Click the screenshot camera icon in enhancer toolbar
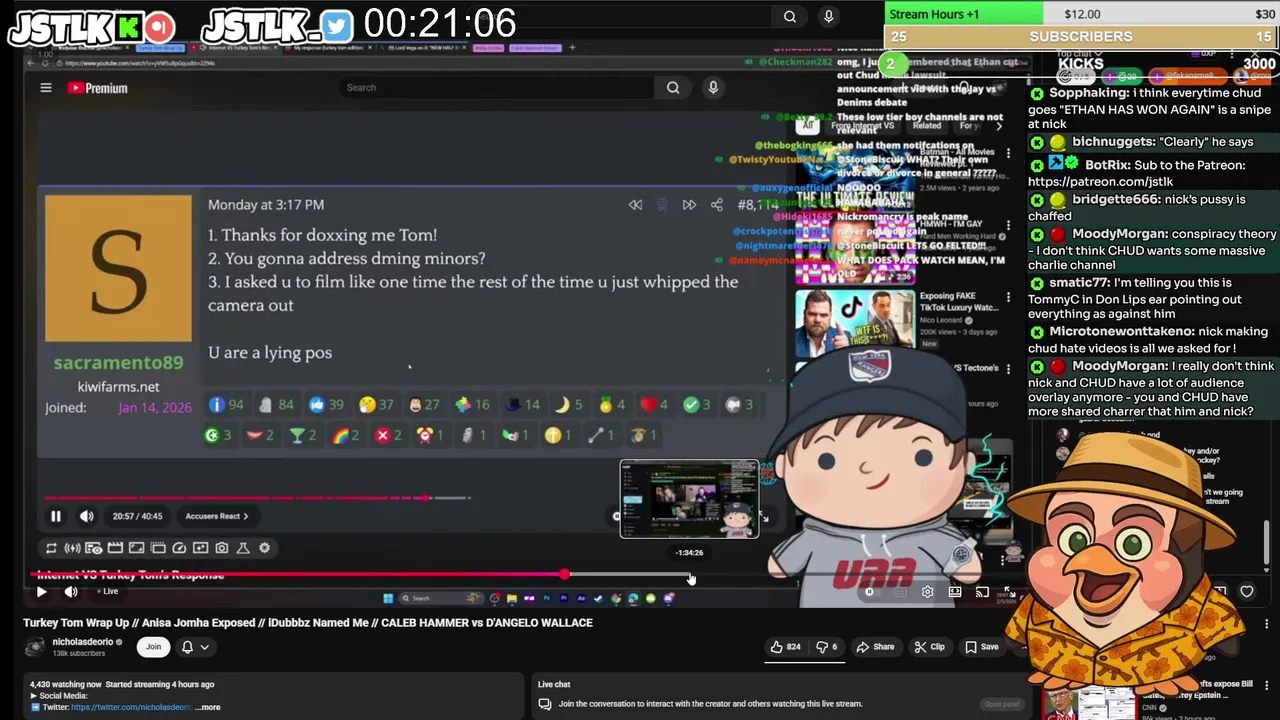1280x720 pixels. tap(222, 548)
